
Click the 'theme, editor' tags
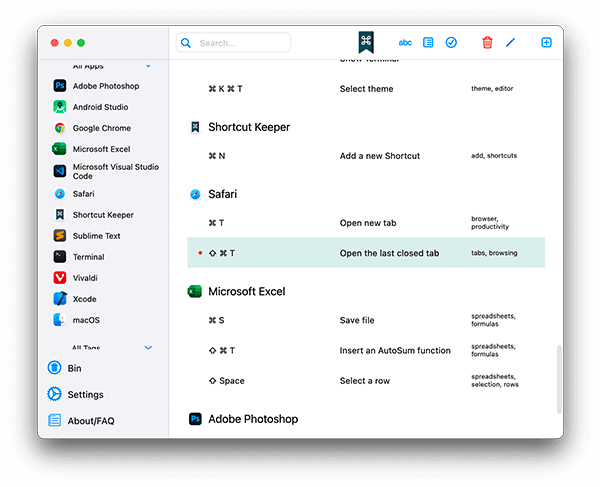tap(492, 88)
